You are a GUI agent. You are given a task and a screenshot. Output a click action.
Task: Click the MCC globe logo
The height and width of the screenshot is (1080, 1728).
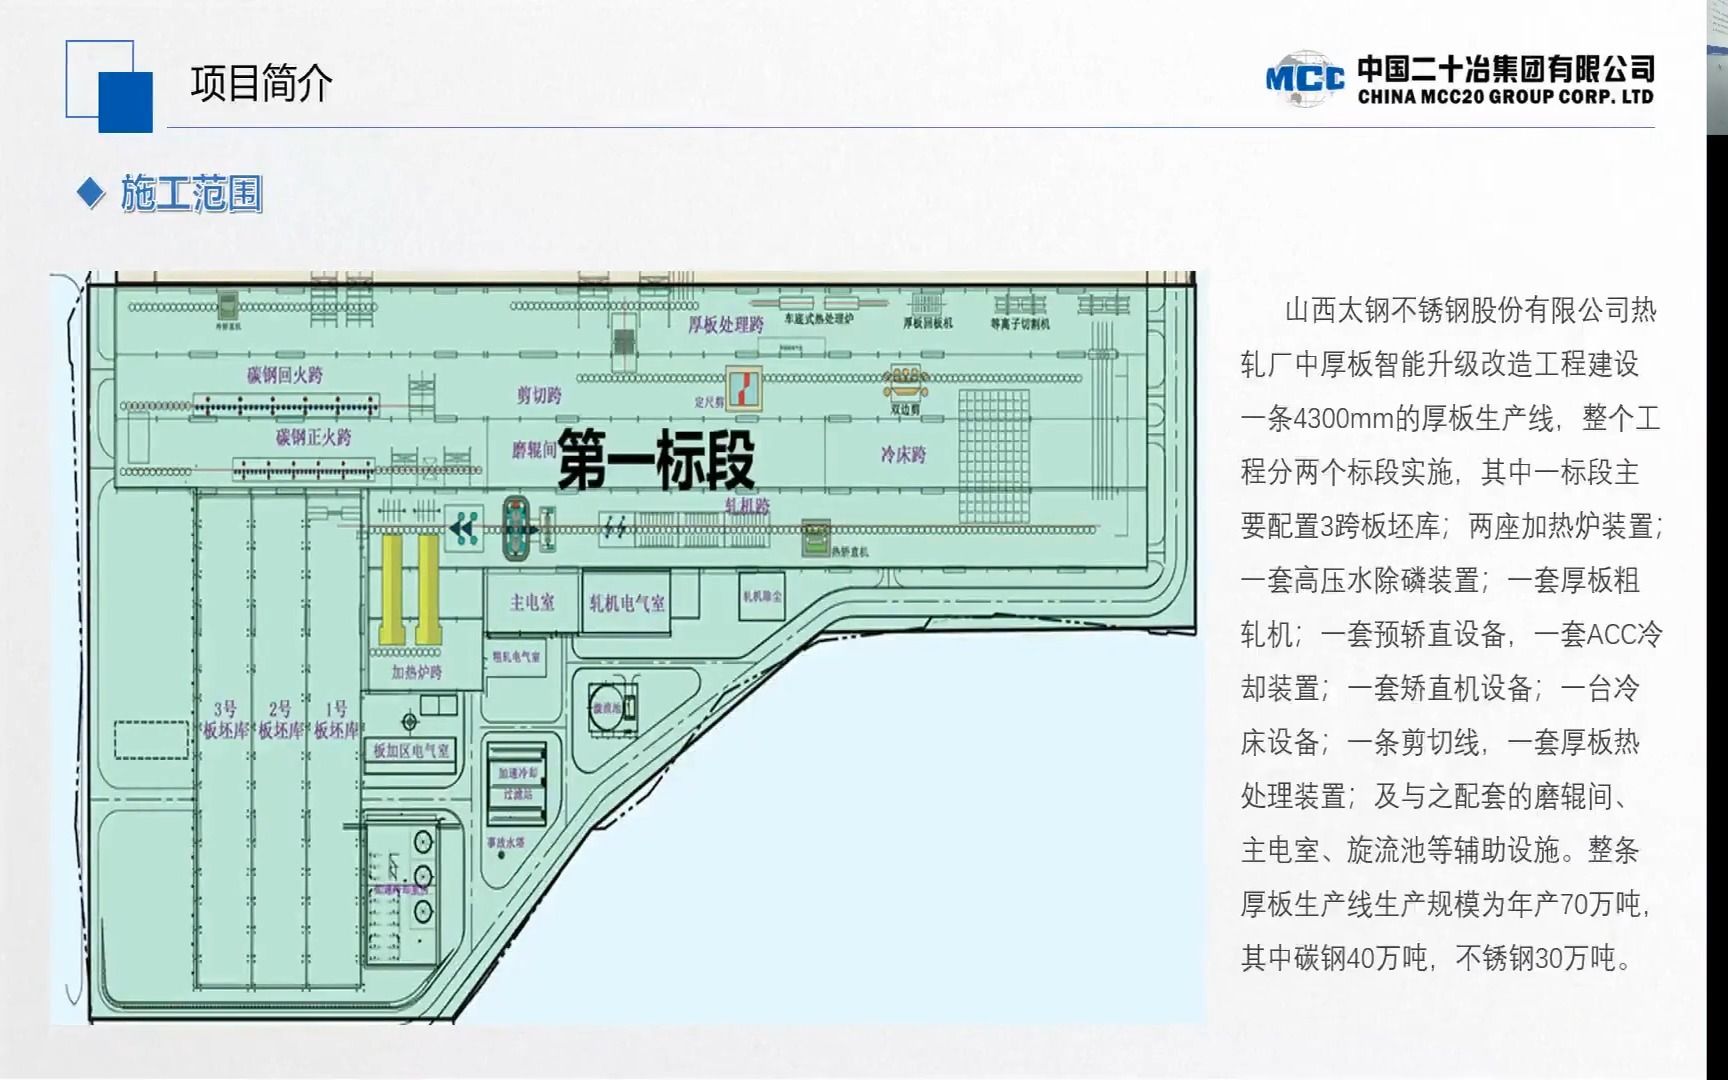click(1305, 79)
